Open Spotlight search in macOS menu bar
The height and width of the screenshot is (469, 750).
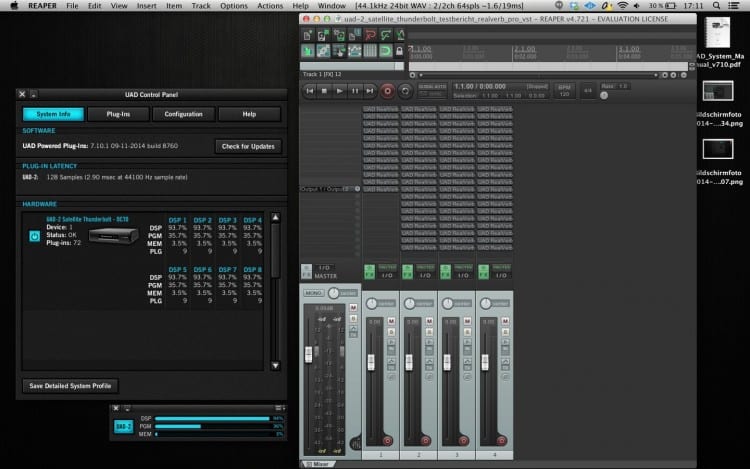tap(716, 6)
